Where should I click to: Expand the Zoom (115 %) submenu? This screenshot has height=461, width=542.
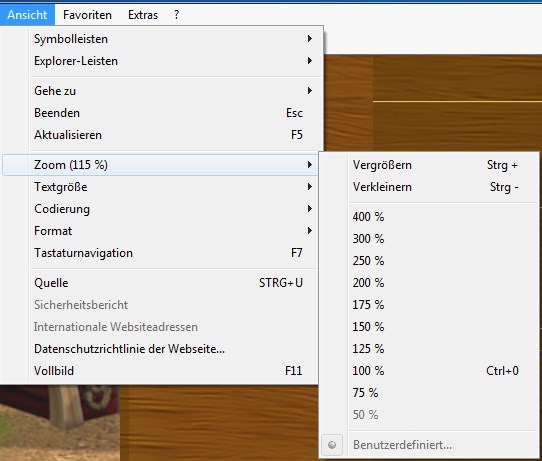click(160, 165)
